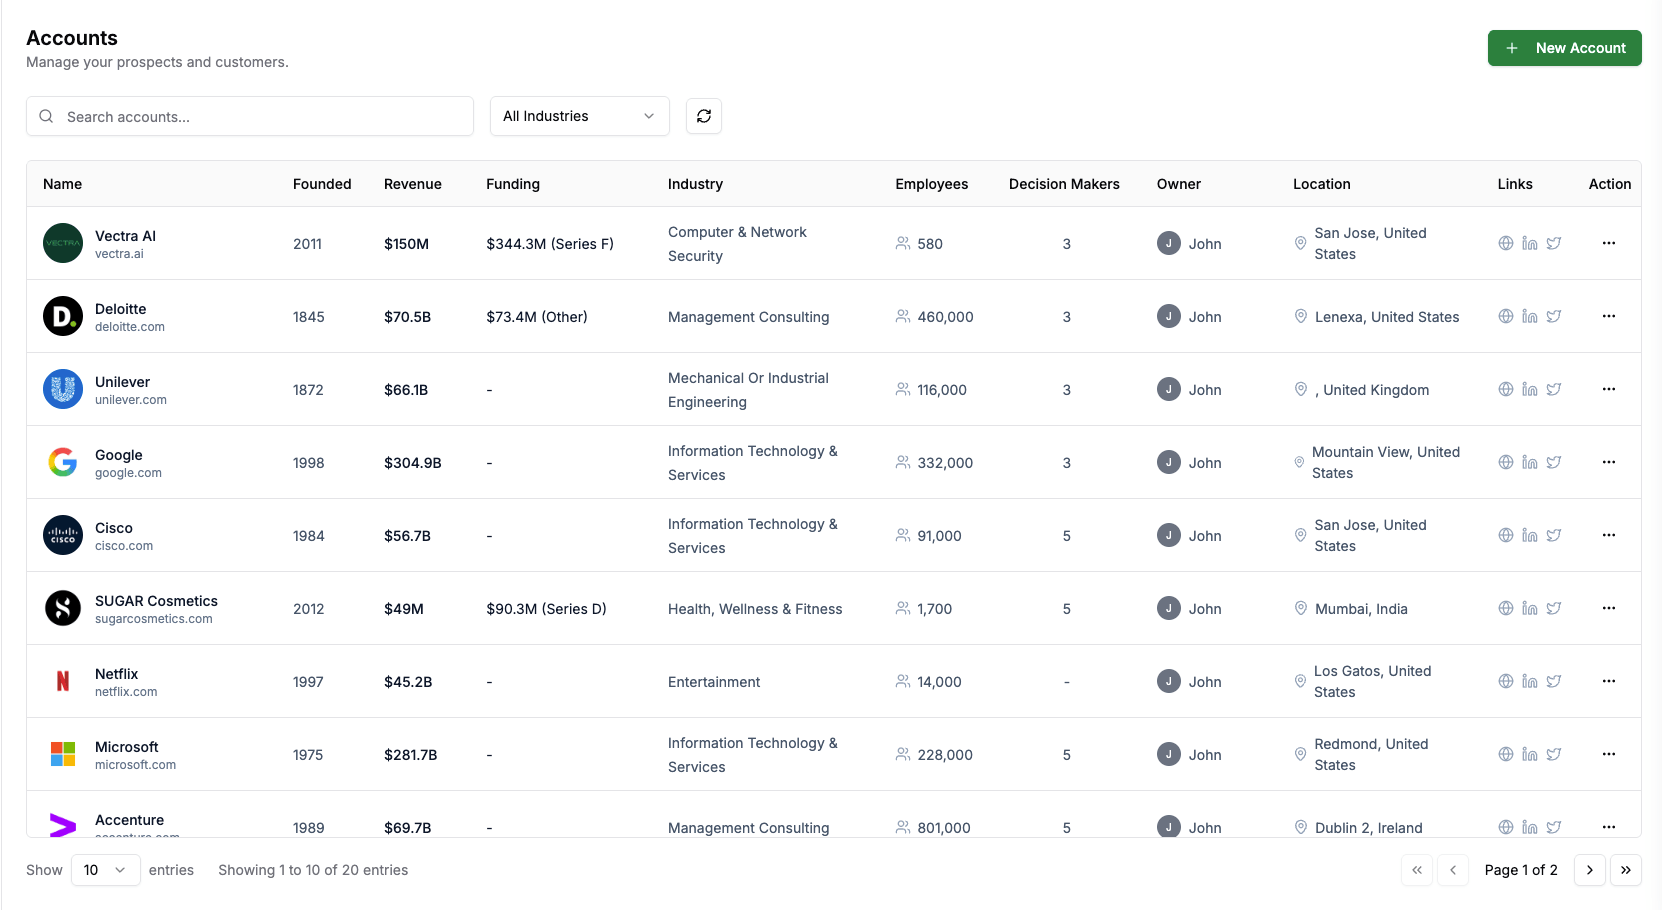Click owner avatar John on Unilever row
1662x910 pixels.
coord(1168,389)
